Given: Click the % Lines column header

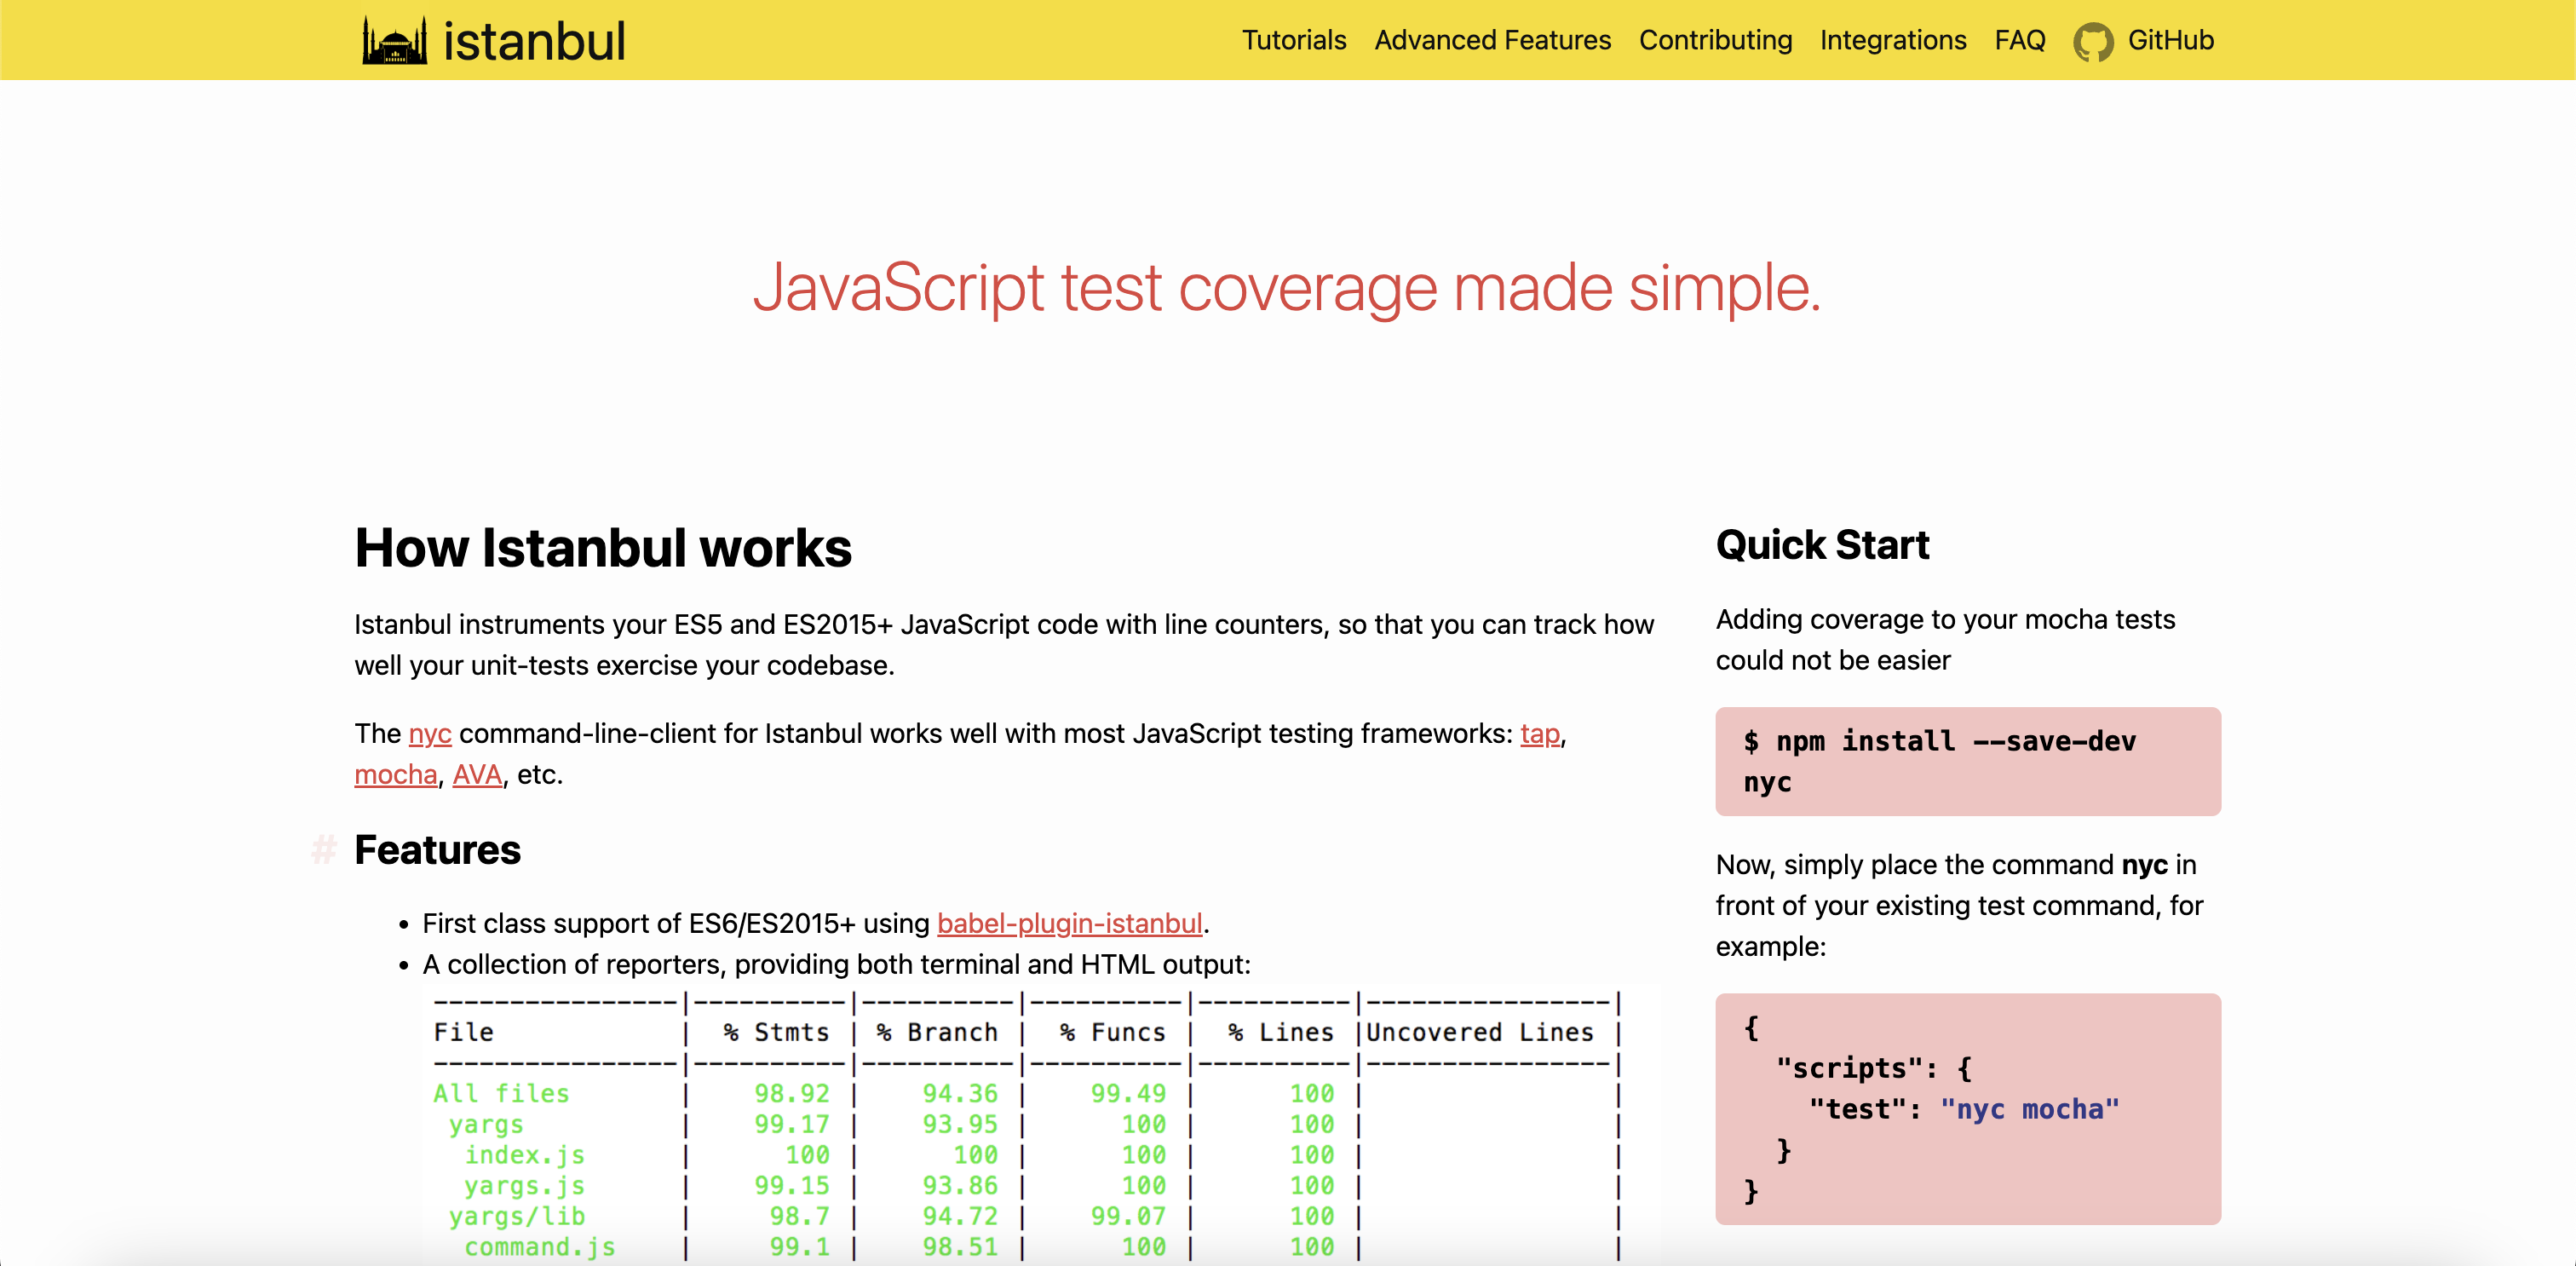Looking at the screenshot, I should tap(1281, 1033).
